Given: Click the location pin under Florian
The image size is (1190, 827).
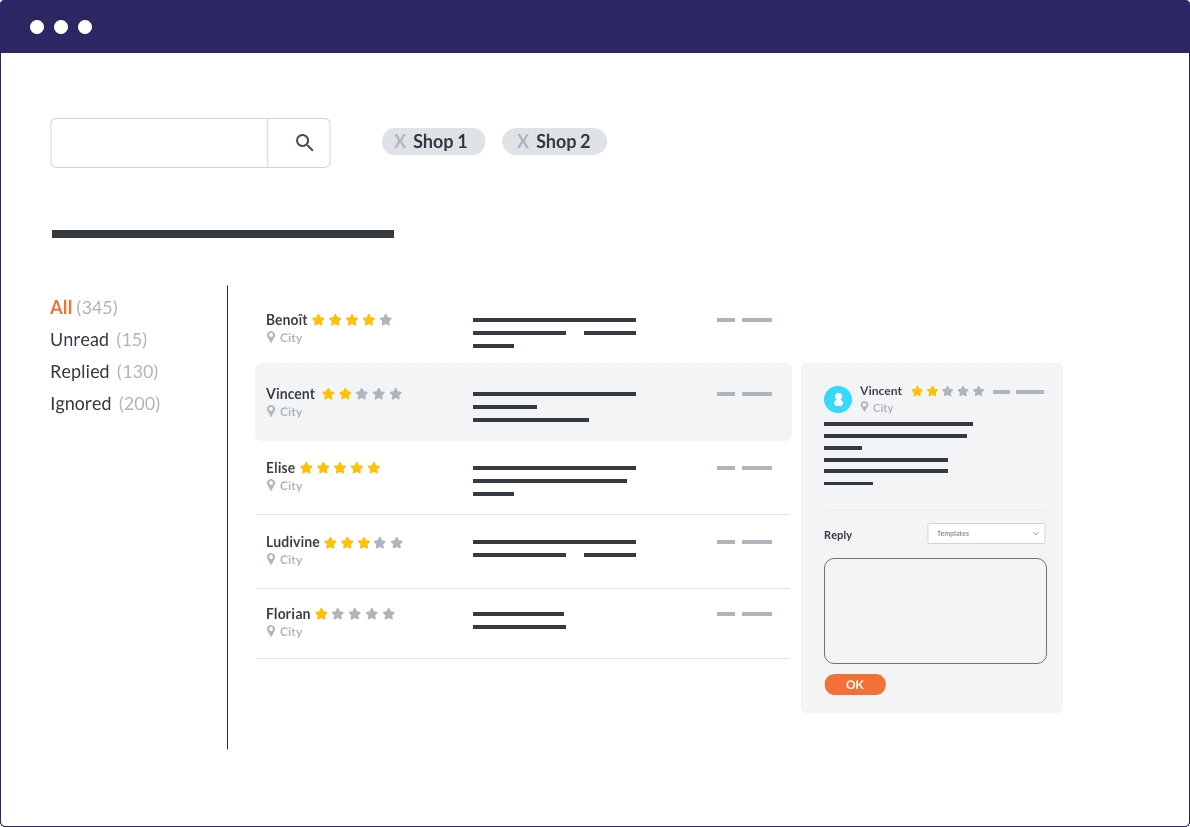Looking at the screenshot, I should (271, 632).
